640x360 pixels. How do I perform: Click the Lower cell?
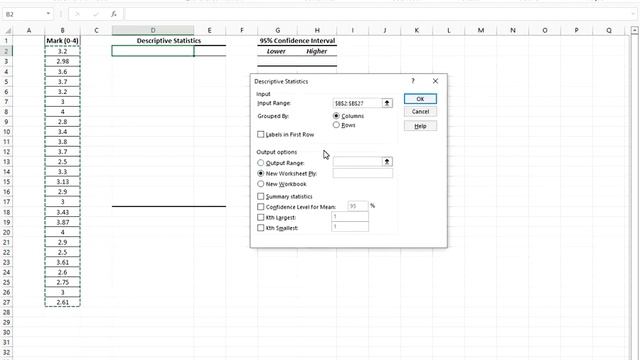pyautogui.click(x=277, y=51)
